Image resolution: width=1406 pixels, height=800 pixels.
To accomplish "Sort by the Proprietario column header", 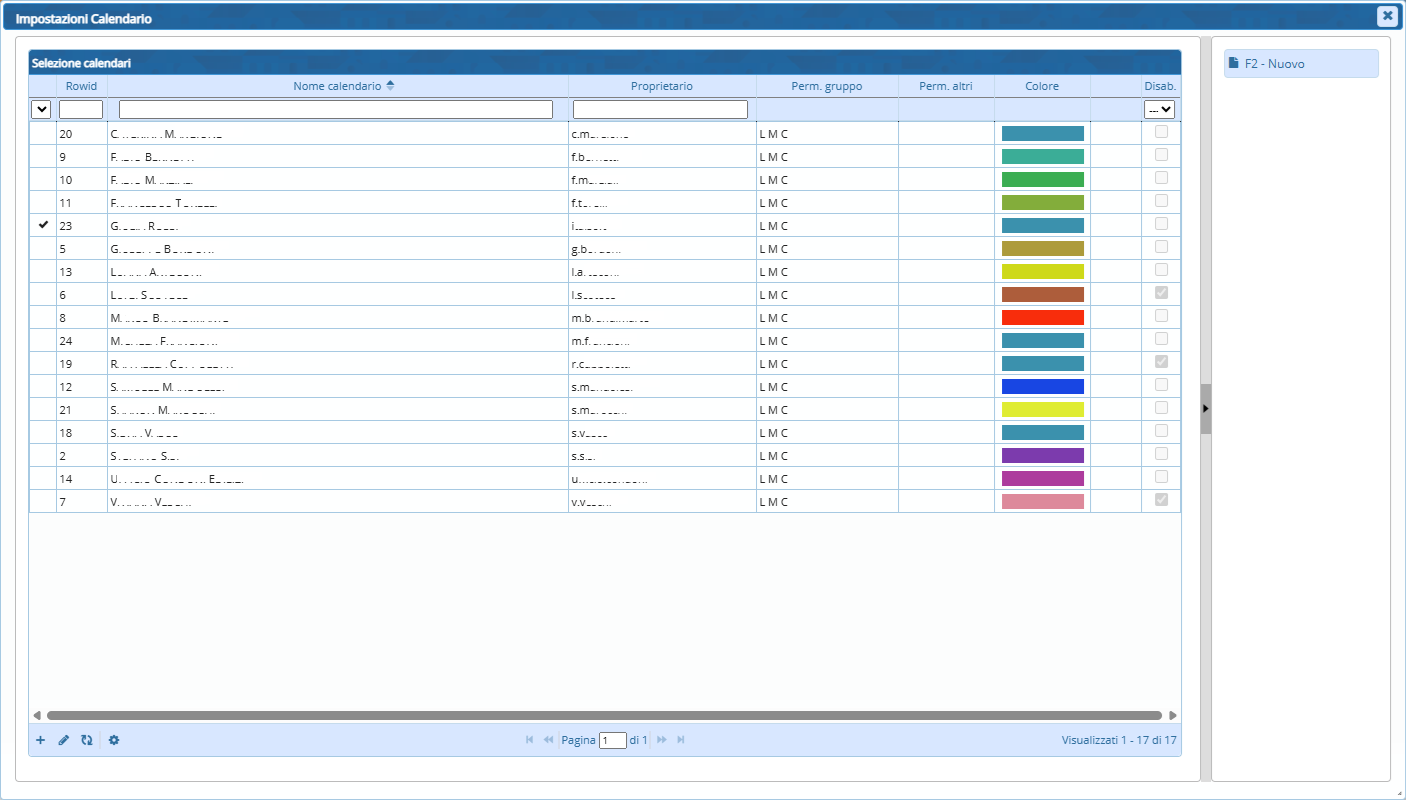I will click(x=661, y=86).
